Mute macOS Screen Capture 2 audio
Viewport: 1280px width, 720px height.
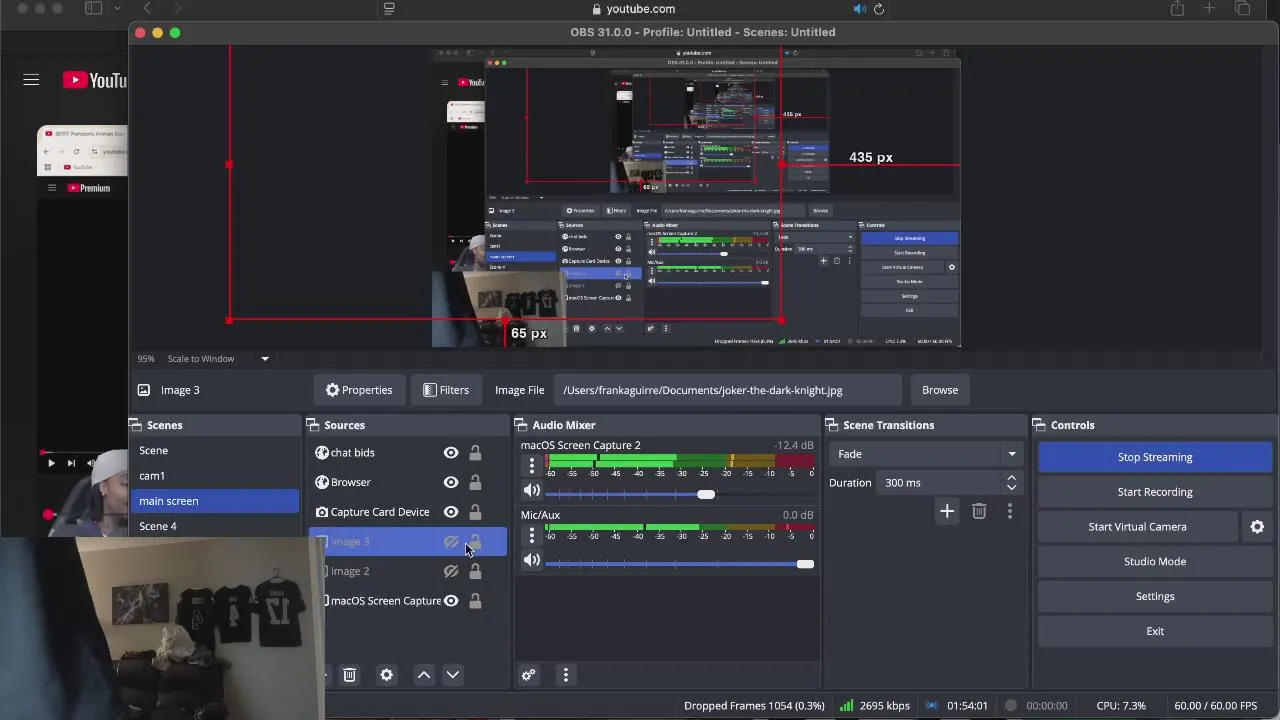point(532,490)
